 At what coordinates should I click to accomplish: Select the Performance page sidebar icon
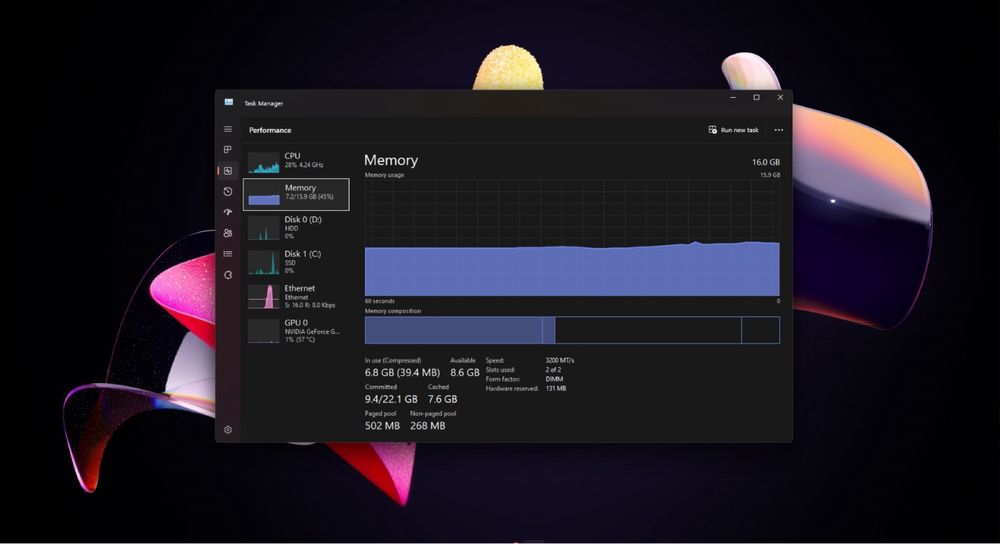pos(228,170)
